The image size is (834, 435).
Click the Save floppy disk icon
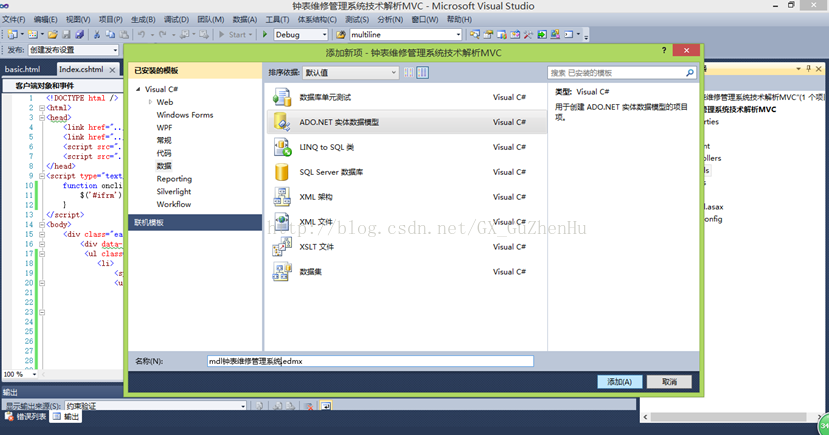[x=66, y=35]
